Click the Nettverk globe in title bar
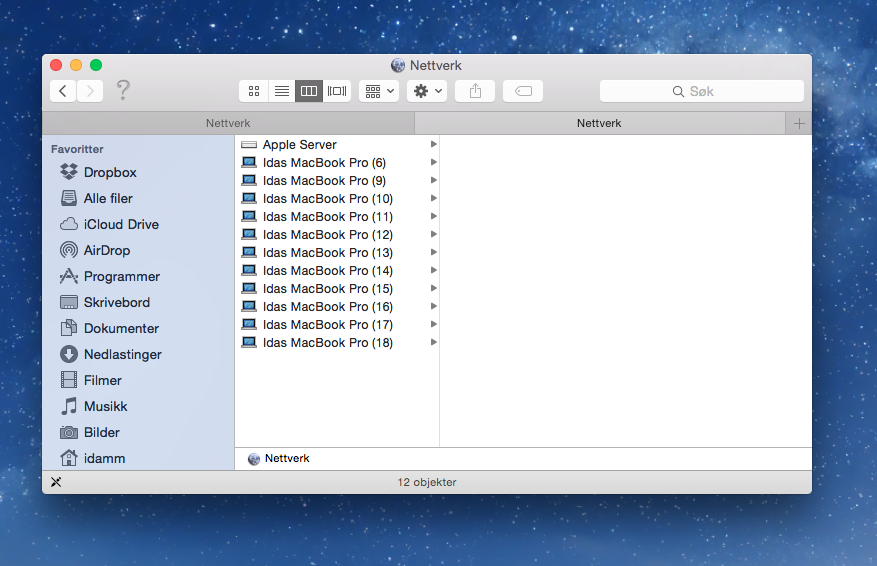The image size is (877, 566). pyautogui.click(x=398, y=65)
